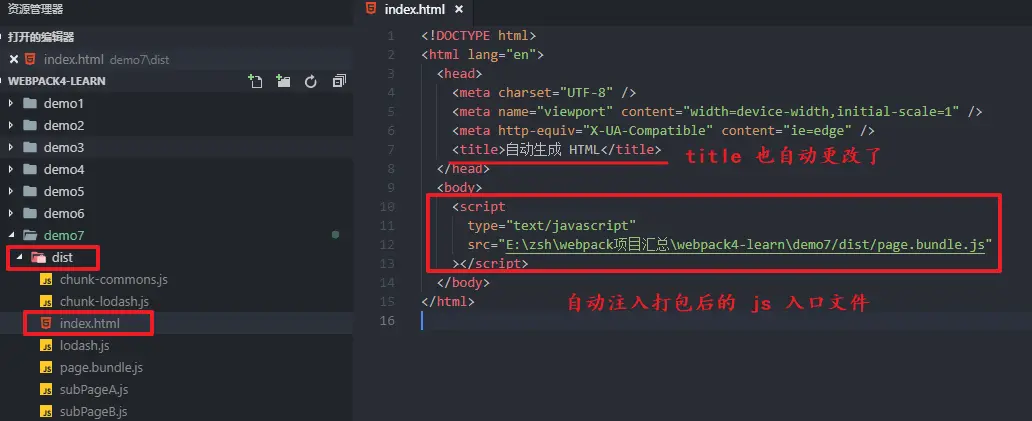Image resolution: width=1032 pixels, height=421 pixels.
Task: Click the New File icon in WEBPACK4-LEARN header
Action: pyautogui.click(x=255, y=81)
